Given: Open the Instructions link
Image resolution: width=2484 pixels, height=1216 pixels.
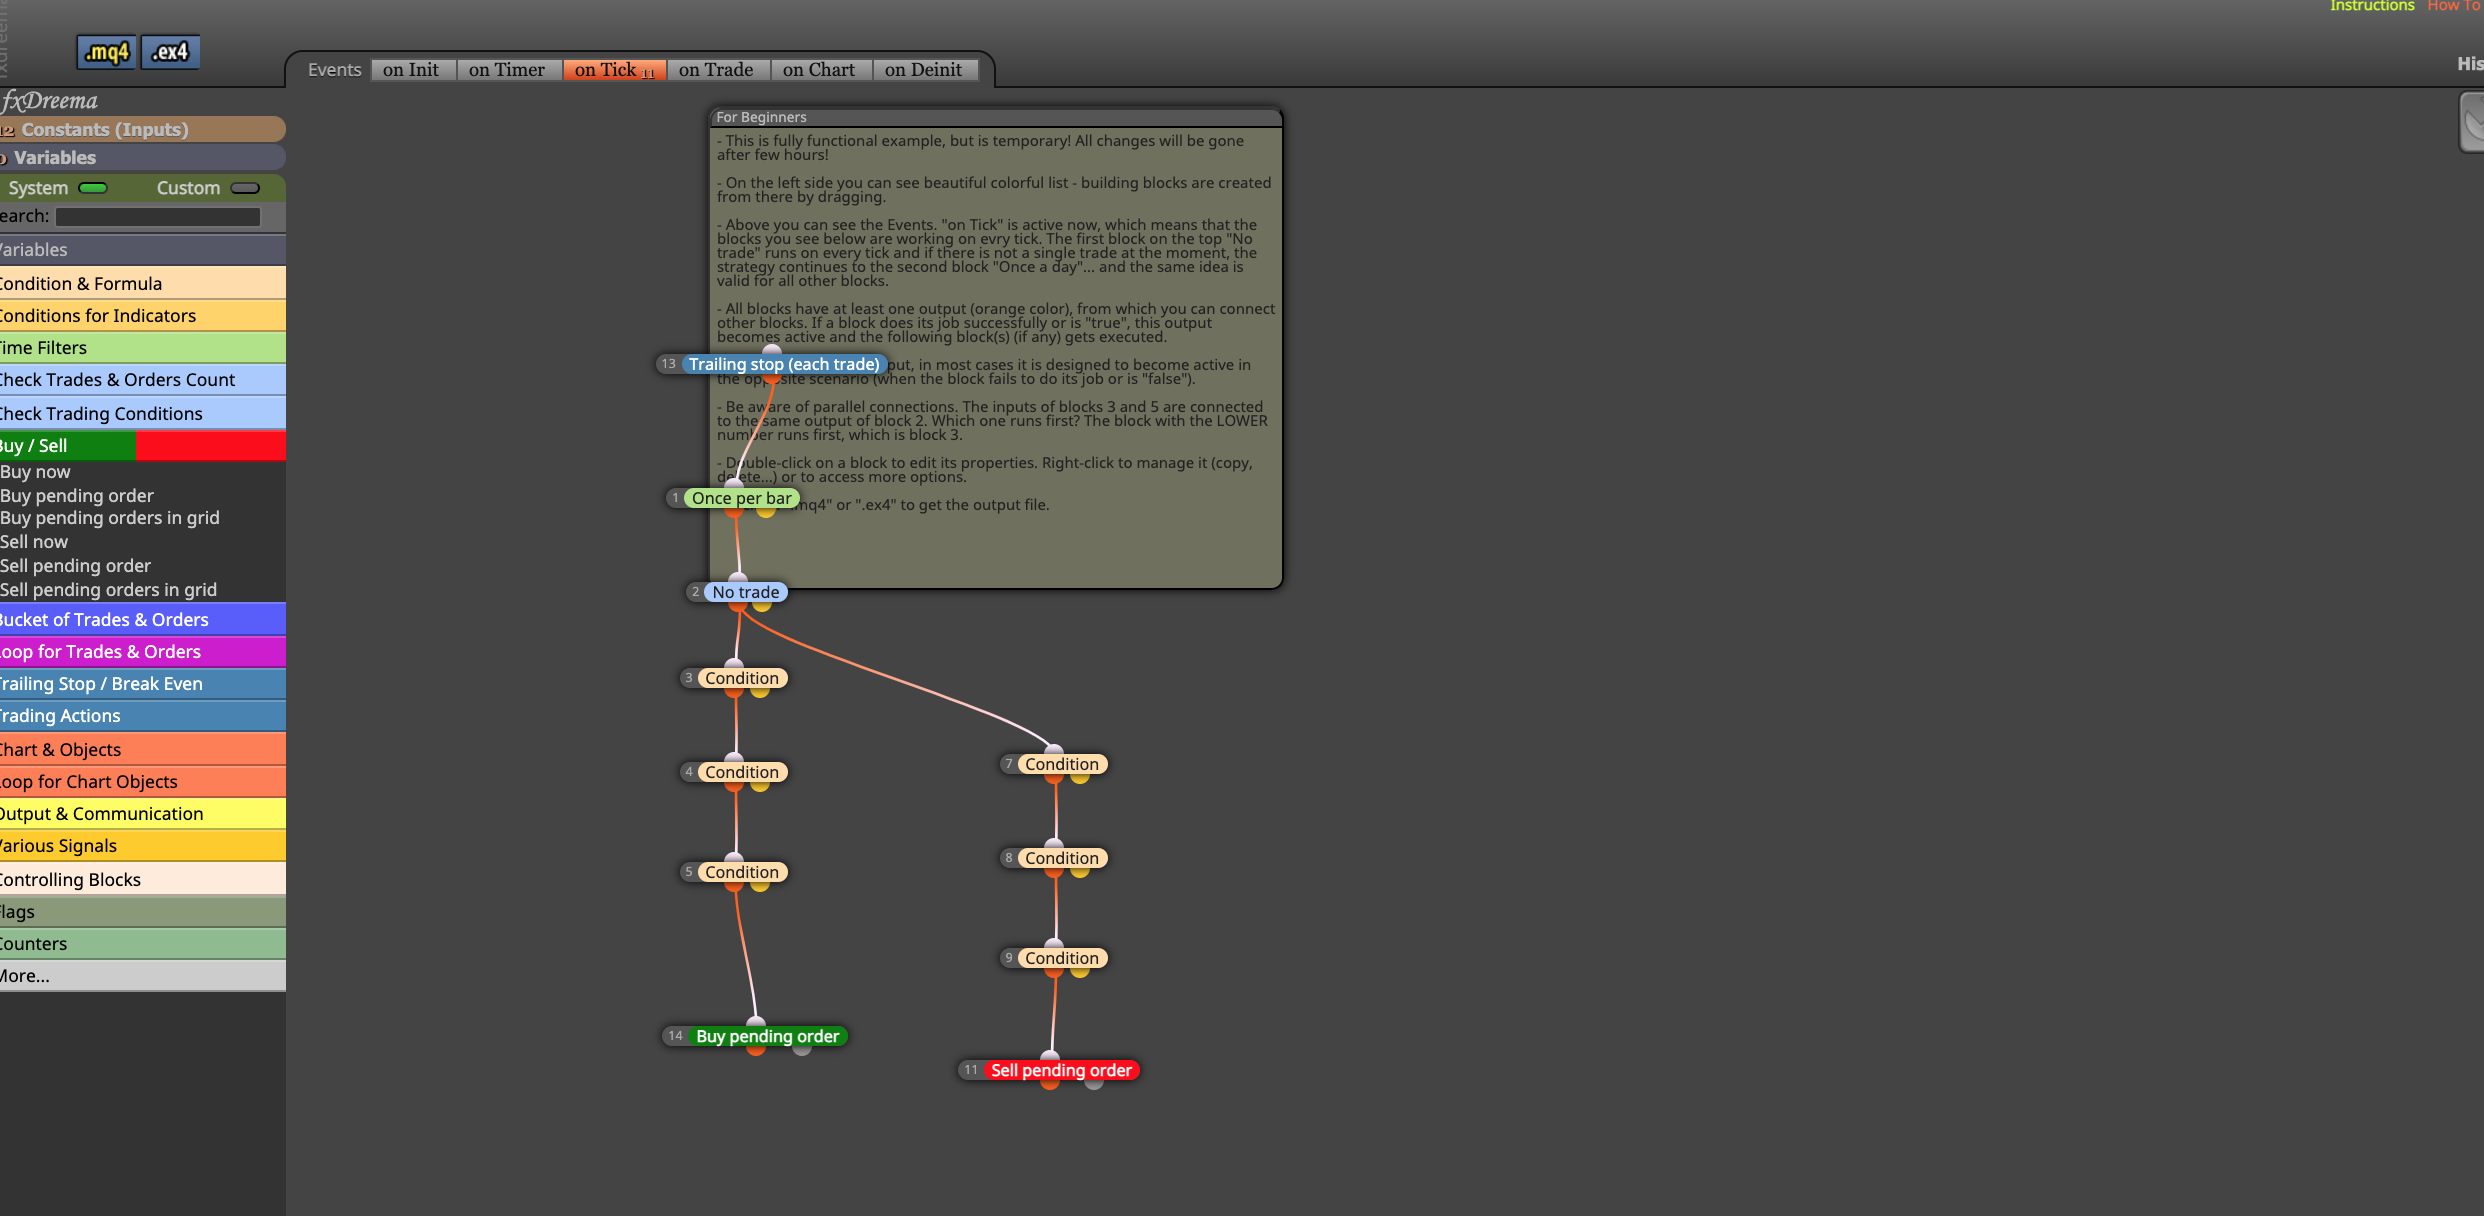Looking at the screenshot, I should click(x=2372, y=6).
